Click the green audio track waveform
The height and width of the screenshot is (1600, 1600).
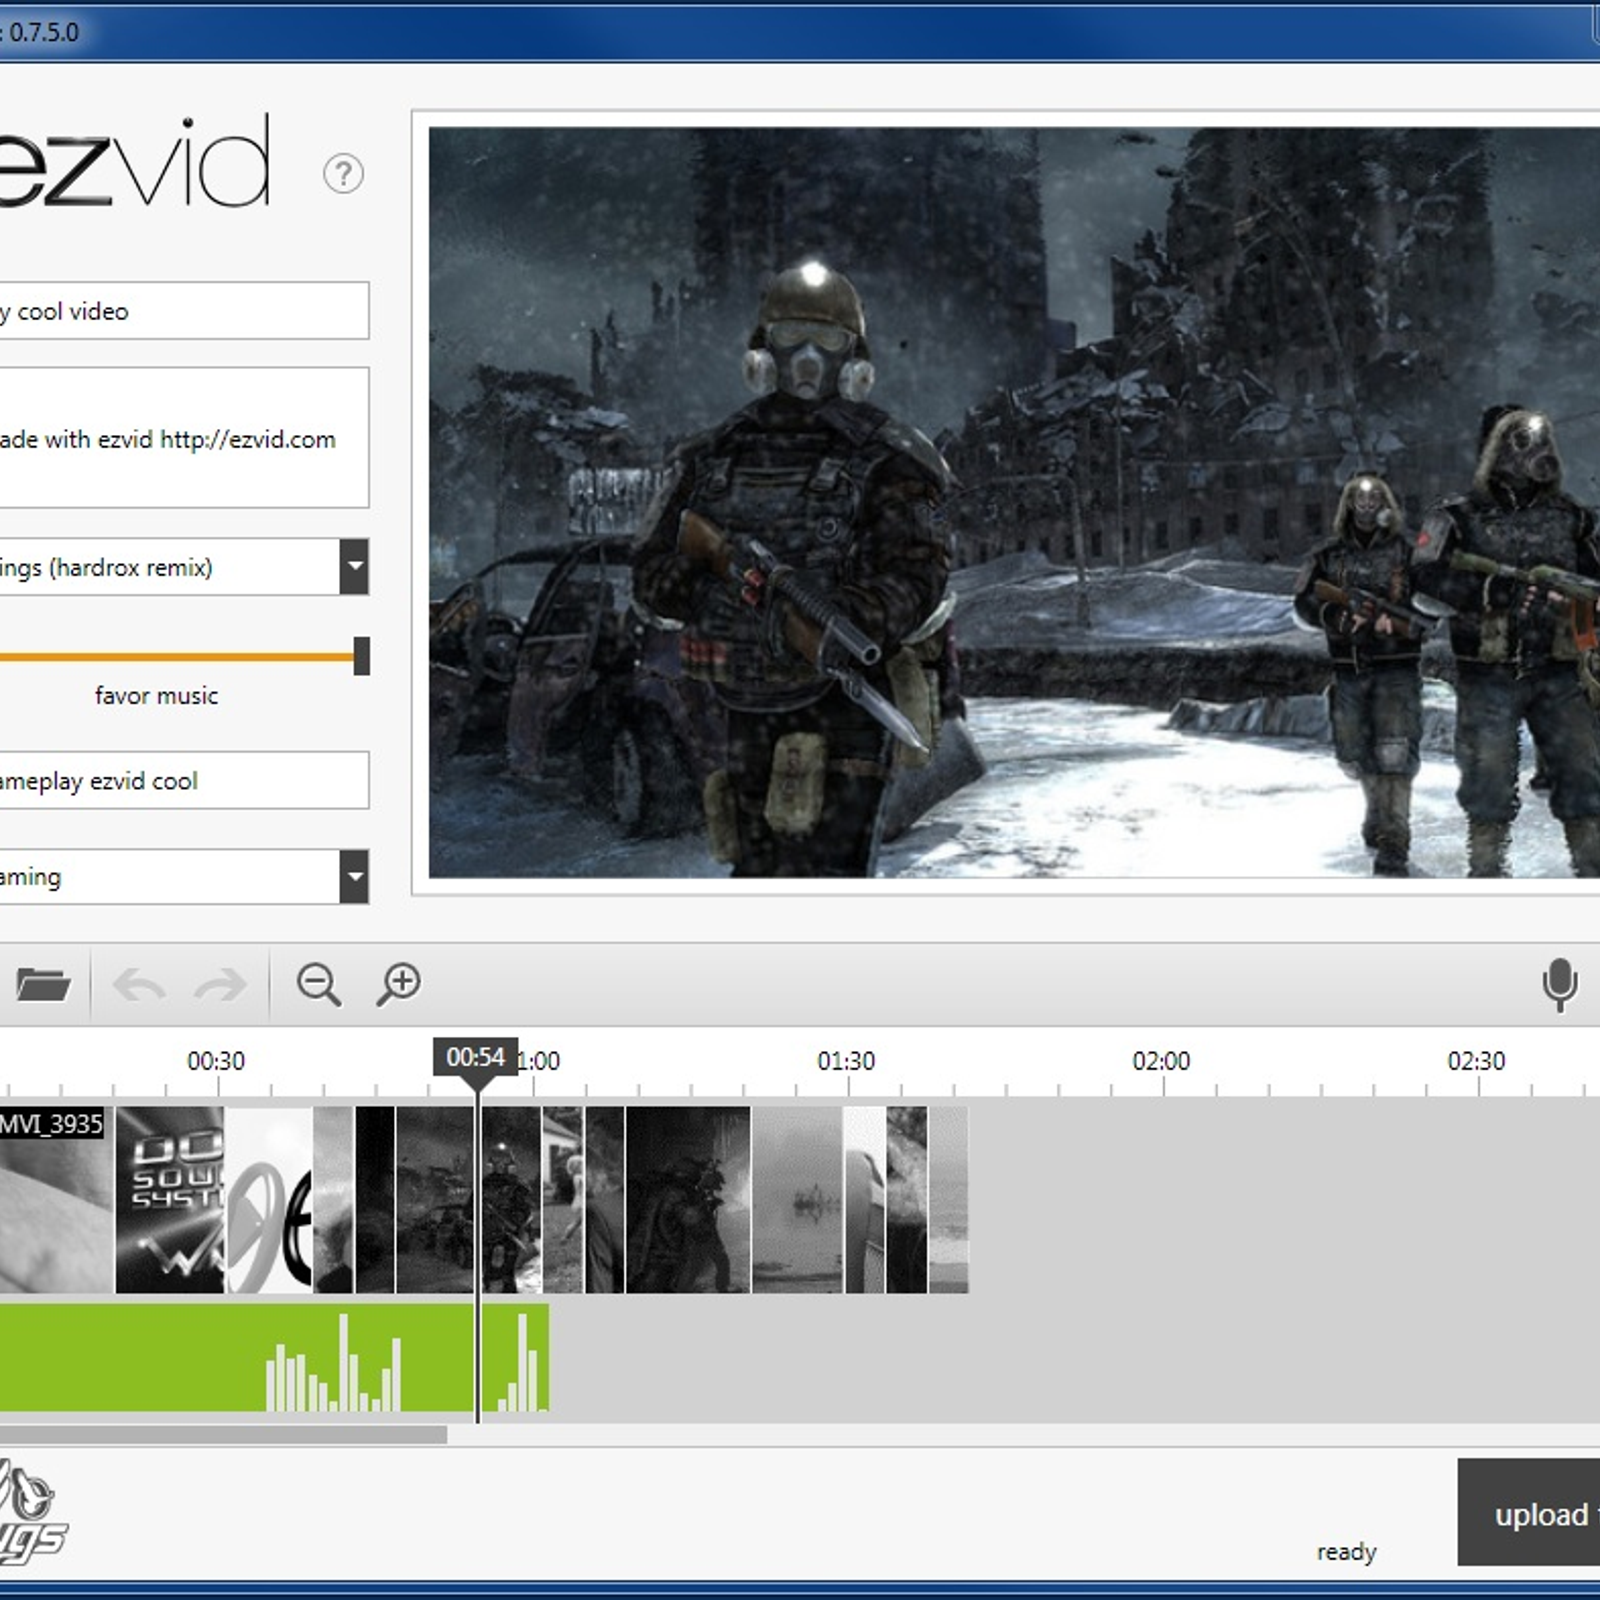(x=274, y=1357)
